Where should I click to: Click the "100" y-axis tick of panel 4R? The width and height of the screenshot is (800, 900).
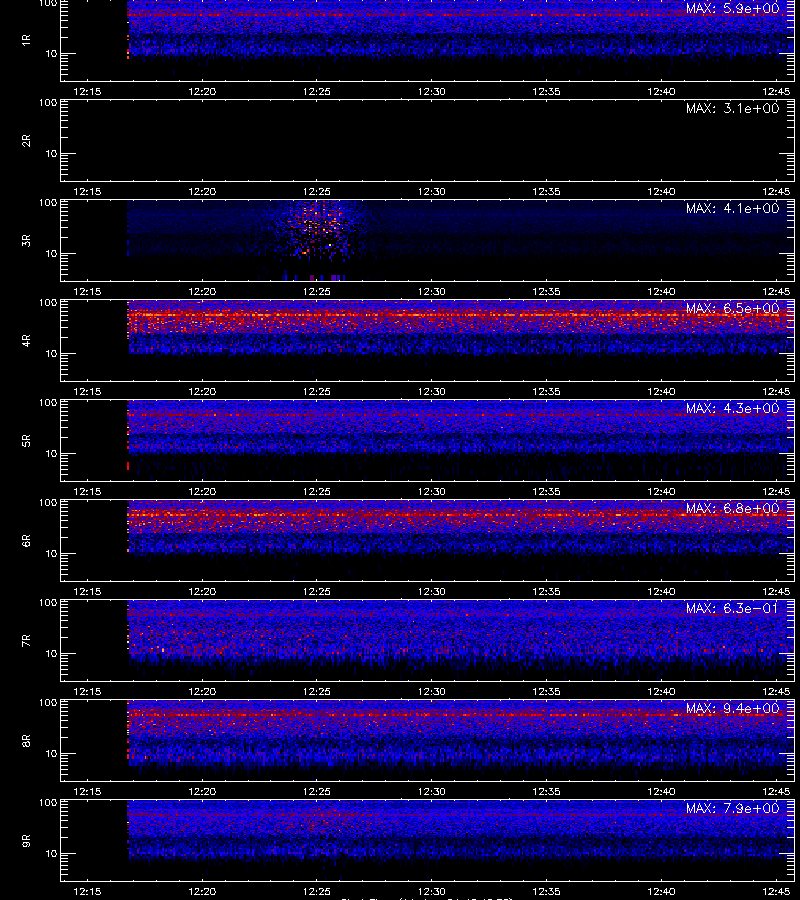(x=48, y=302)
